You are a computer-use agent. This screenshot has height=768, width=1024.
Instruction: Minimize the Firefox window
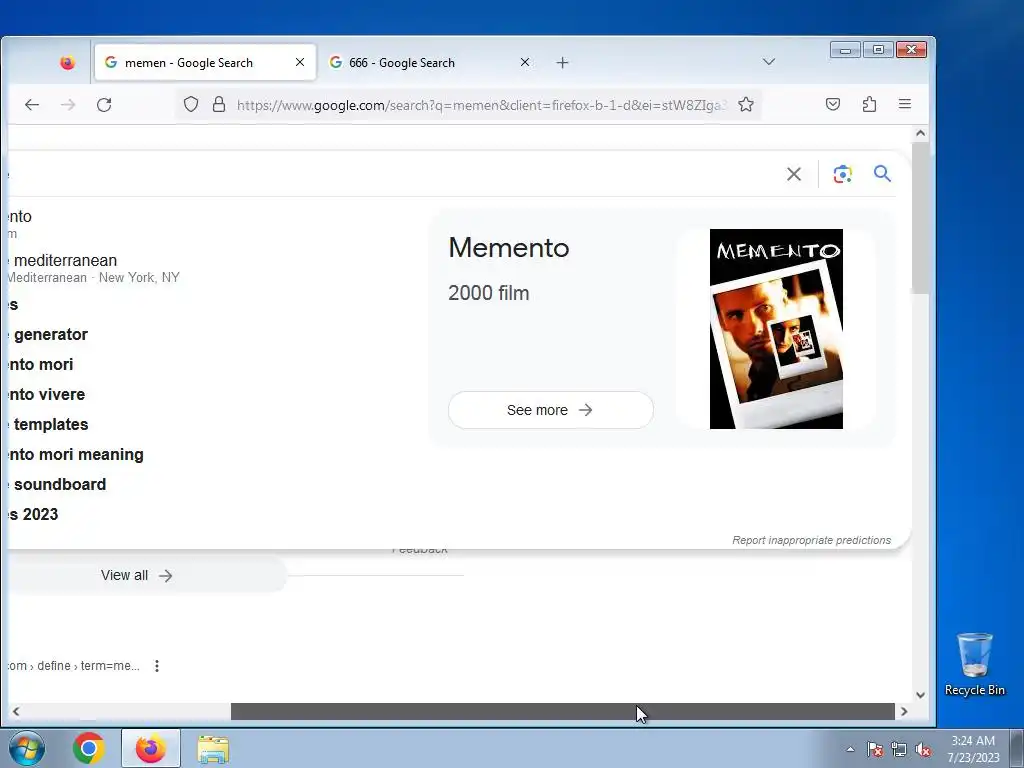tap(845, 50)
